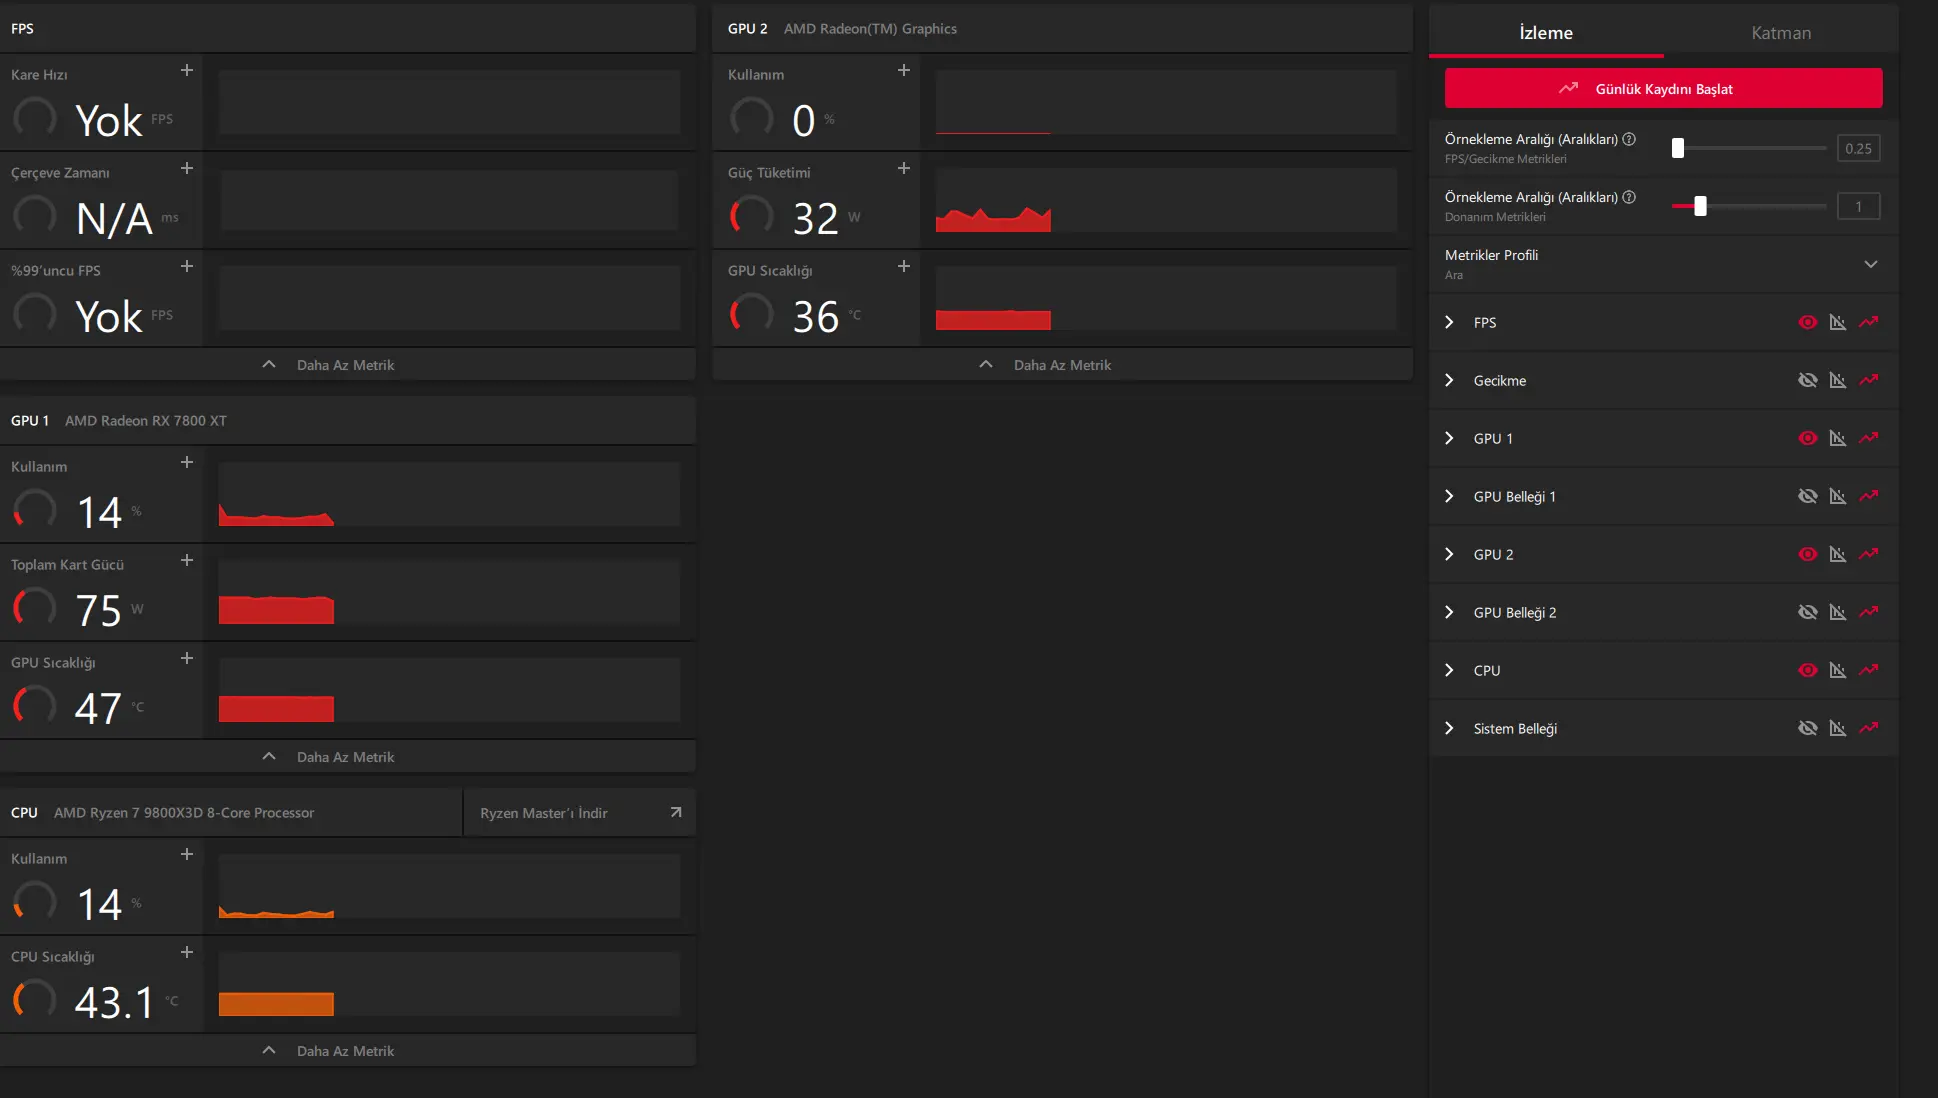Image resolution: width=1938 pixels, height=1098 pixels.
Task: Collapse CPU panel with Daha Az Metrik
Action: pyautogui.click(x=347, y=1051)
